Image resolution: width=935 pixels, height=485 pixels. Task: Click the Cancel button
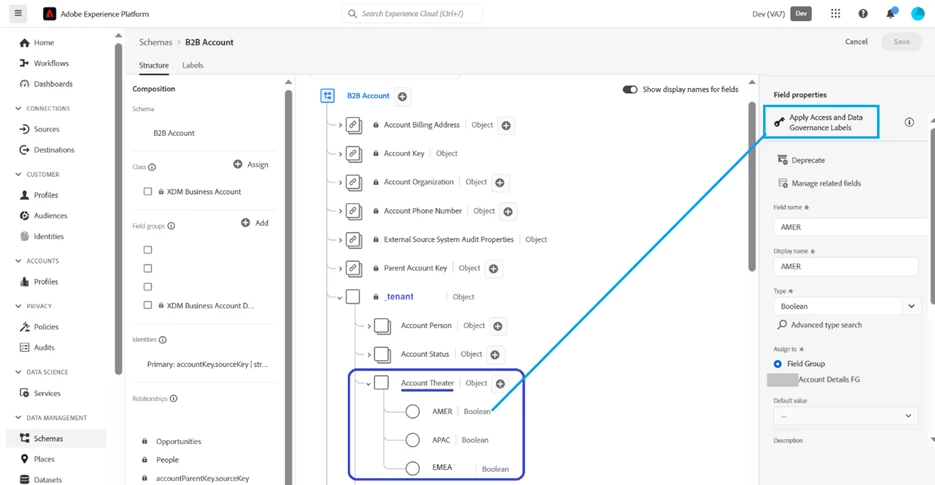(856, 42)
